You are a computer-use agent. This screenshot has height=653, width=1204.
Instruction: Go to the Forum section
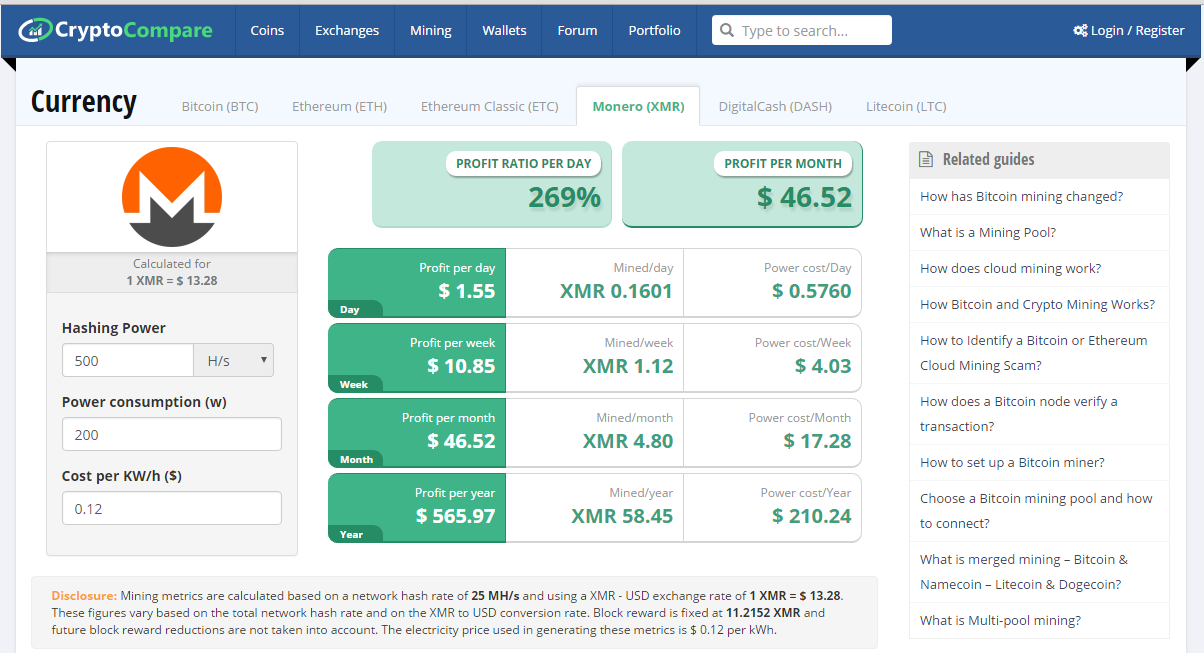point(577,31)
